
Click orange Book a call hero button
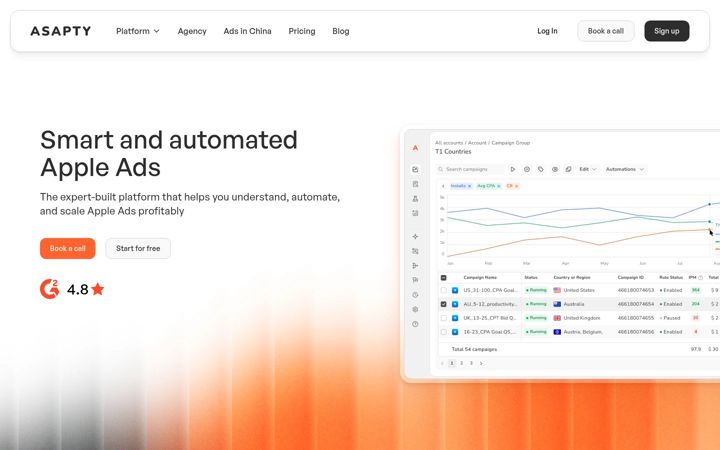tap(68, 248)
